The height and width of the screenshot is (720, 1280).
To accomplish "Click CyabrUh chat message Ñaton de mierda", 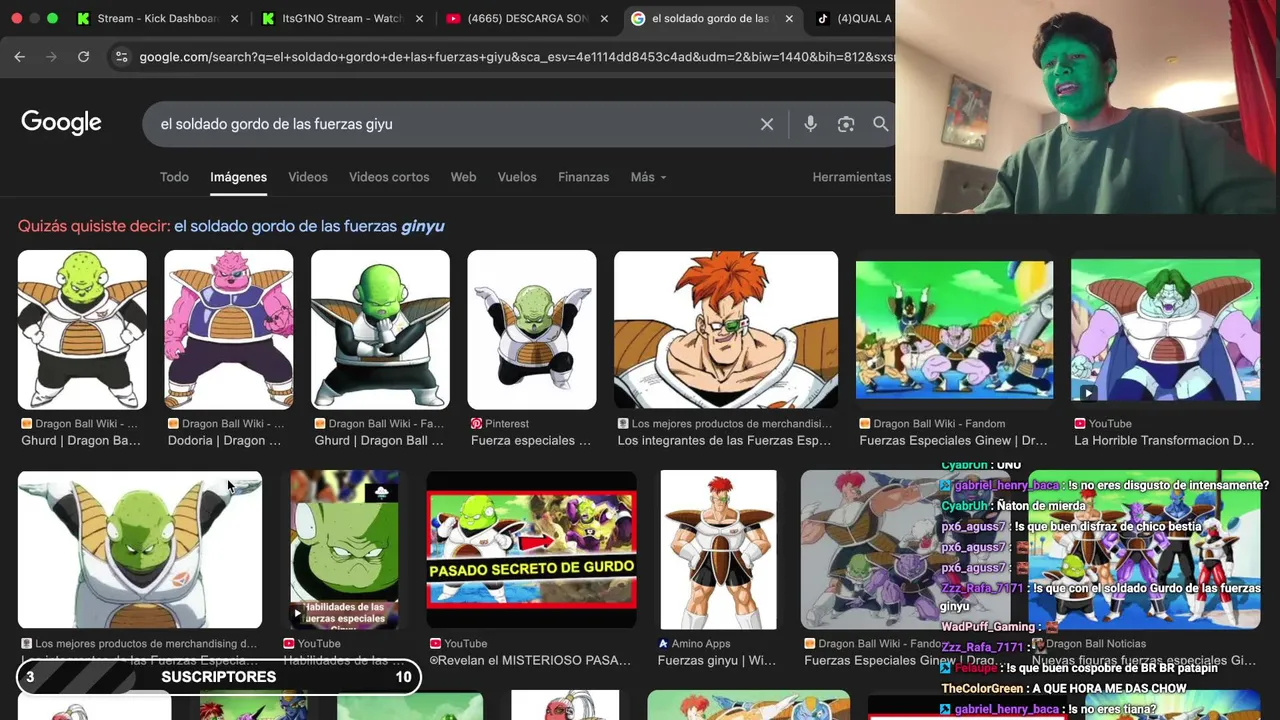I will [1013, 506].
